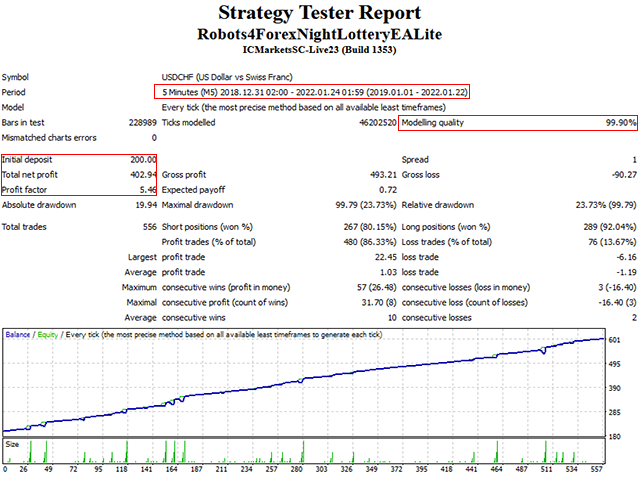Click the 280 tick on chart x-axis
Screen dimensions: 640x480
point(297,468)
